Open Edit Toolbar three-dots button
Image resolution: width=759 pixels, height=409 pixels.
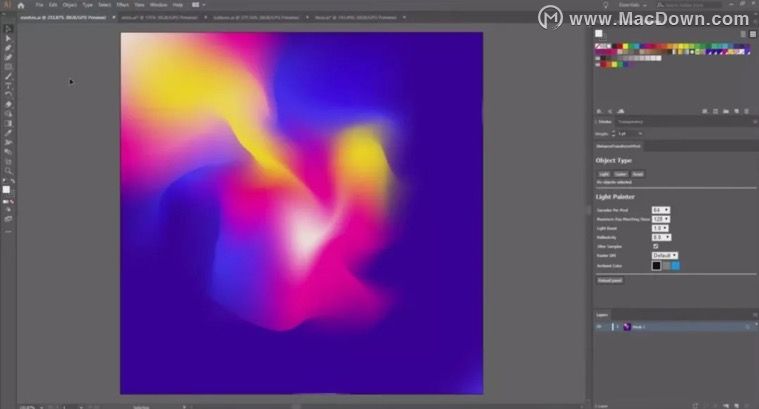8,232
